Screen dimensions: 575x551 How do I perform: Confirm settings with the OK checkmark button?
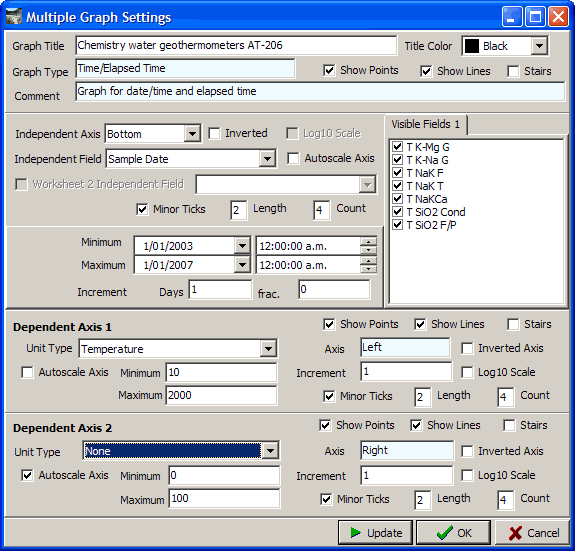(x=453, y=532)
